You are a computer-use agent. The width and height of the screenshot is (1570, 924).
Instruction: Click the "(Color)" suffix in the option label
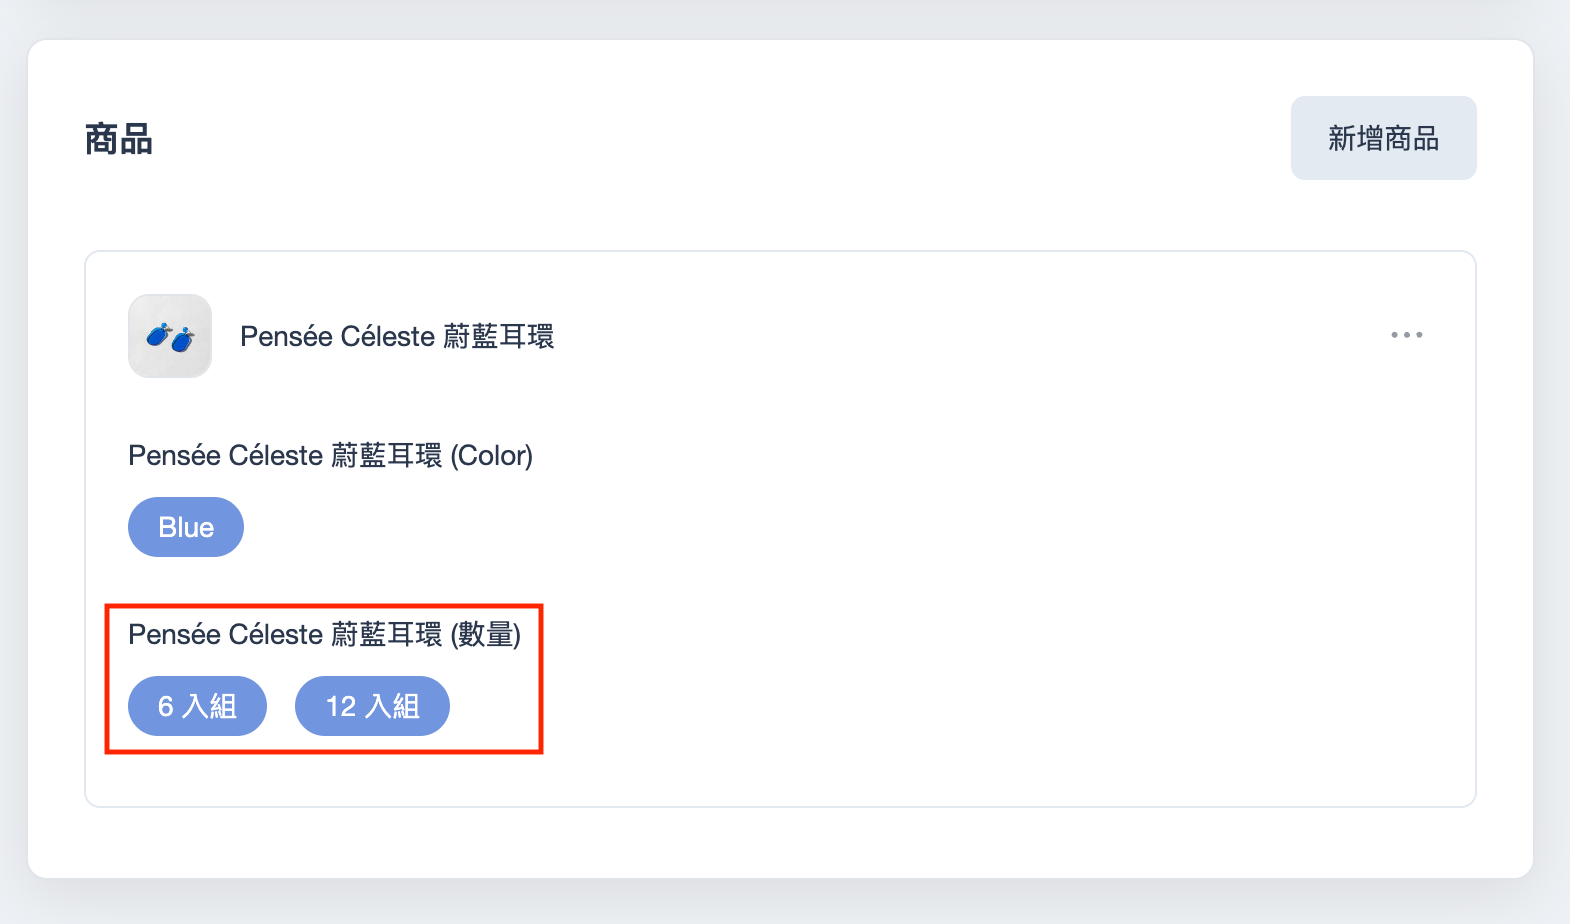[x=491, y=456]
